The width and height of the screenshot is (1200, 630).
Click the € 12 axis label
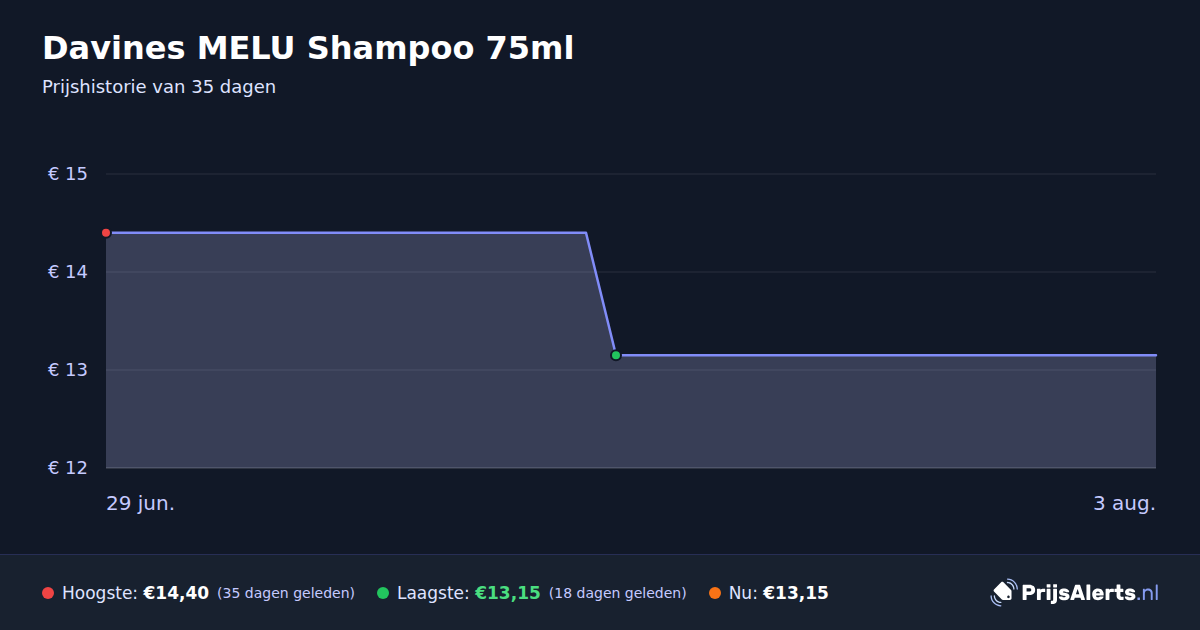(68, 468)
